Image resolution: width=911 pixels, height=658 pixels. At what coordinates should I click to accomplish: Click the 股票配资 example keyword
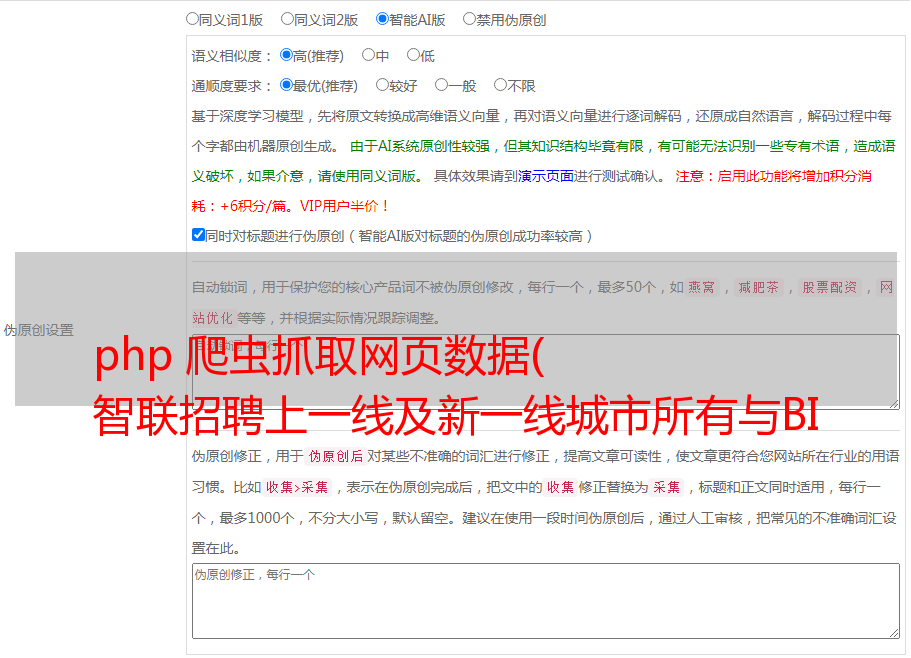click(830, 287)
